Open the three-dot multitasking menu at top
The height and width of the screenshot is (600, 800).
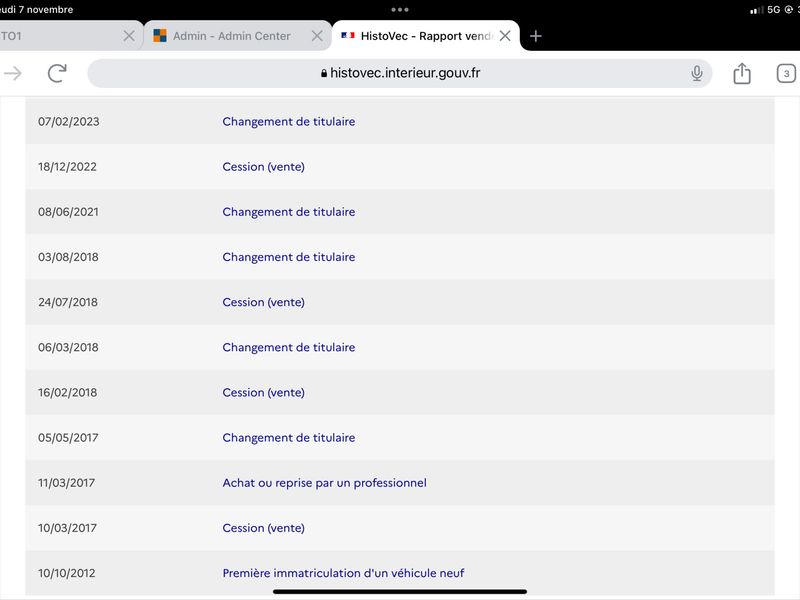click(399, 10)
